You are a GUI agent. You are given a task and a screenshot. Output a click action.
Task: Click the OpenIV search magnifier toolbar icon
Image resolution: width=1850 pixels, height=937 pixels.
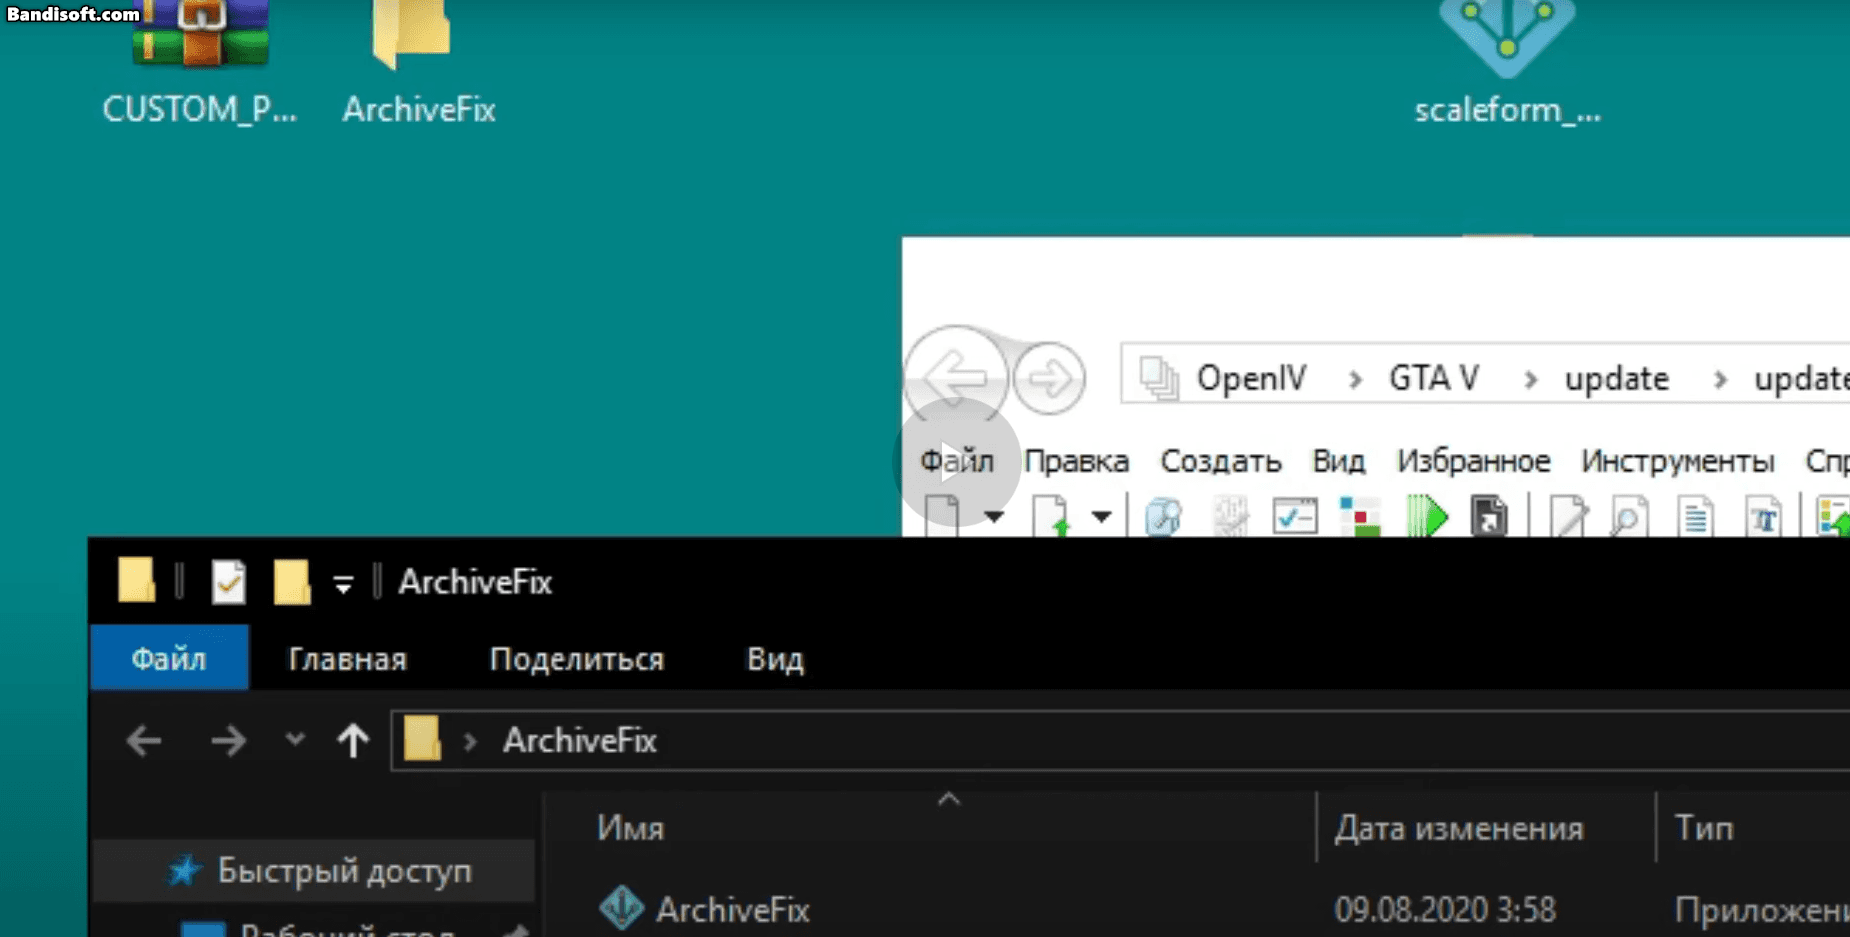(x=1163, y=516)
